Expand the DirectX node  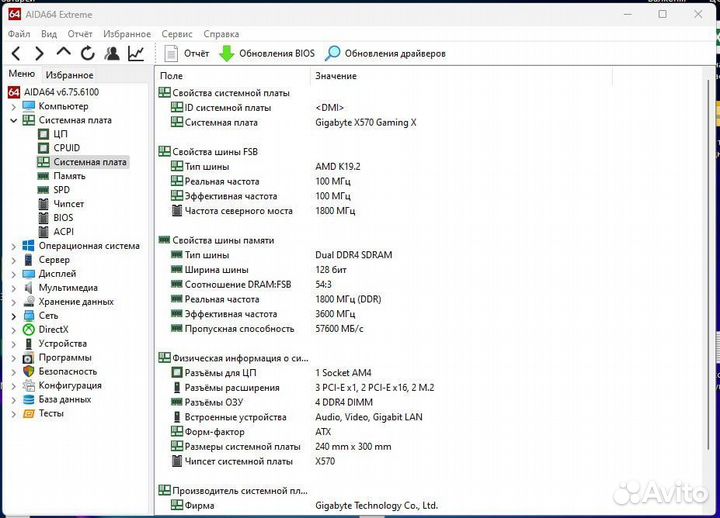click(13, 330)
